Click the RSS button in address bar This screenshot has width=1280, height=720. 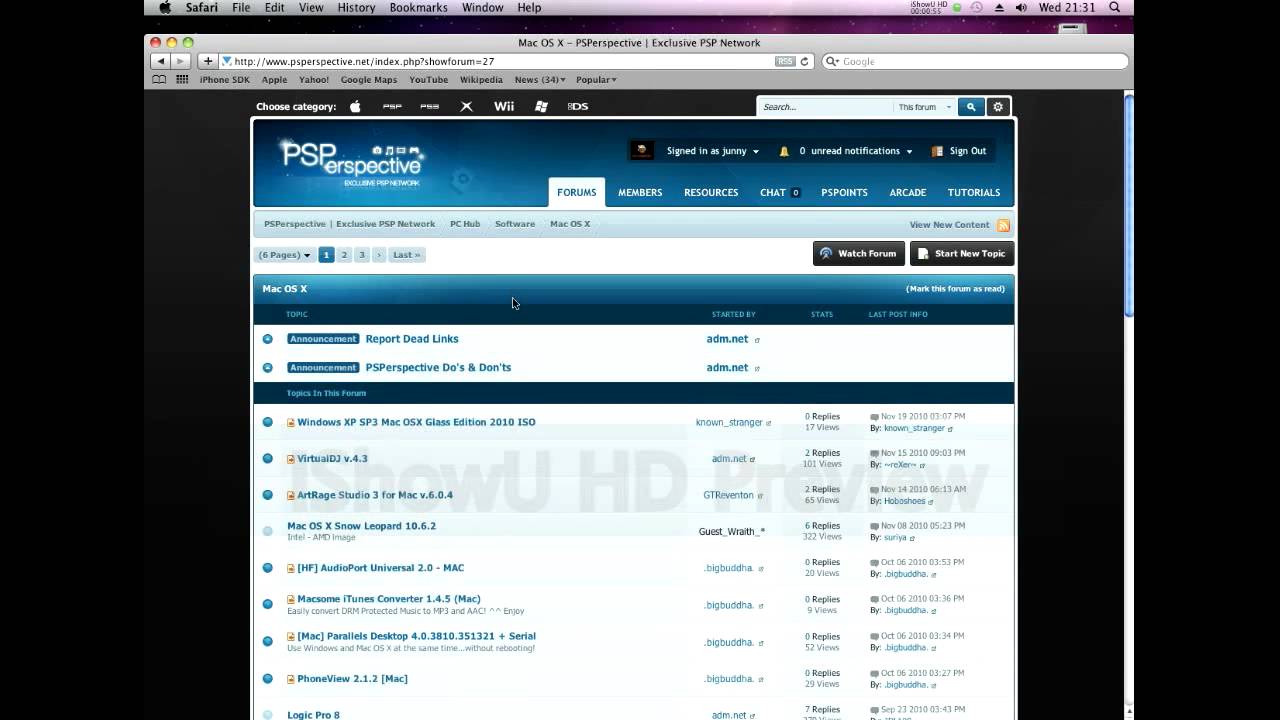click(x=785, y=61)
